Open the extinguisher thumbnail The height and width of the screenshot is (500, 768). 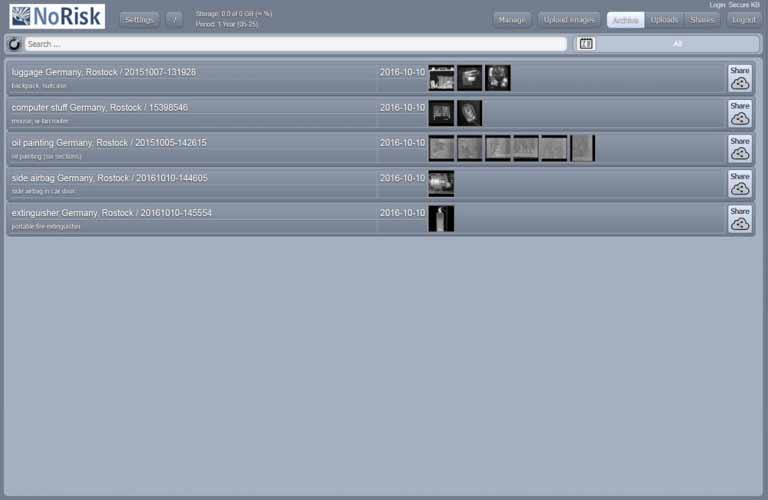[x=441, y=218]
